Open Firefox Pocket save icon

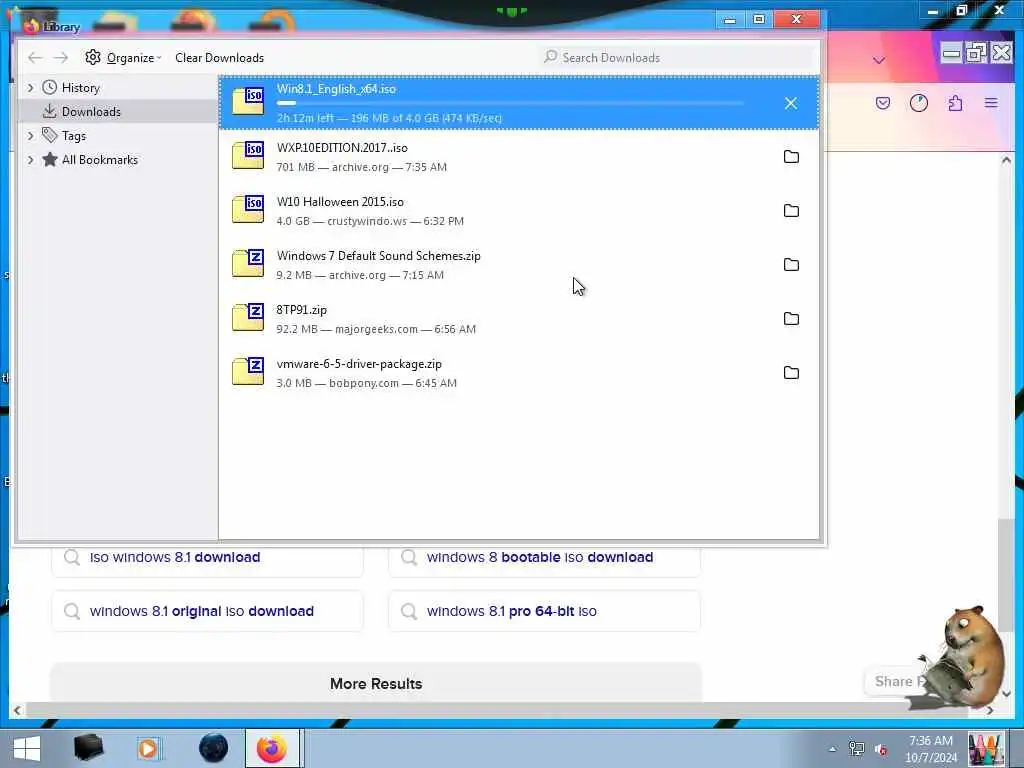[882, 103]
